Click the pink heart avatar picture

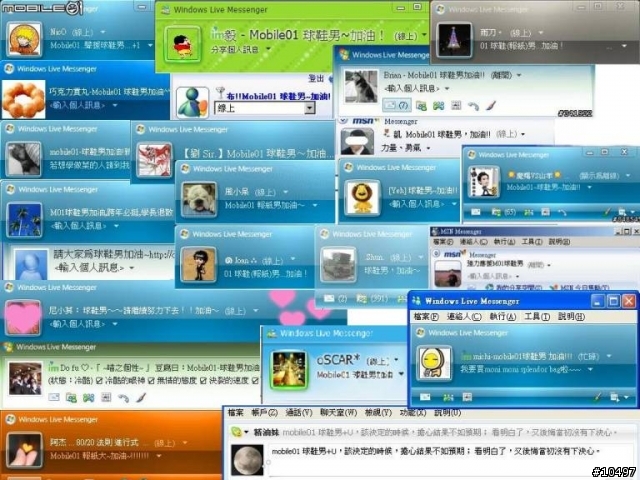23,318
